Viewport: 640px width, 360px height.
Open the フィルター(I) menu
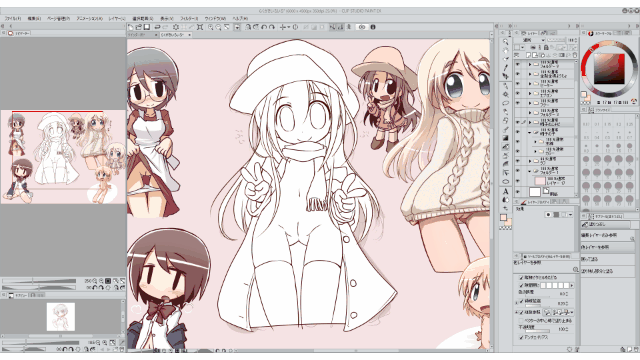pyautogui.click(x=189, y=18)
